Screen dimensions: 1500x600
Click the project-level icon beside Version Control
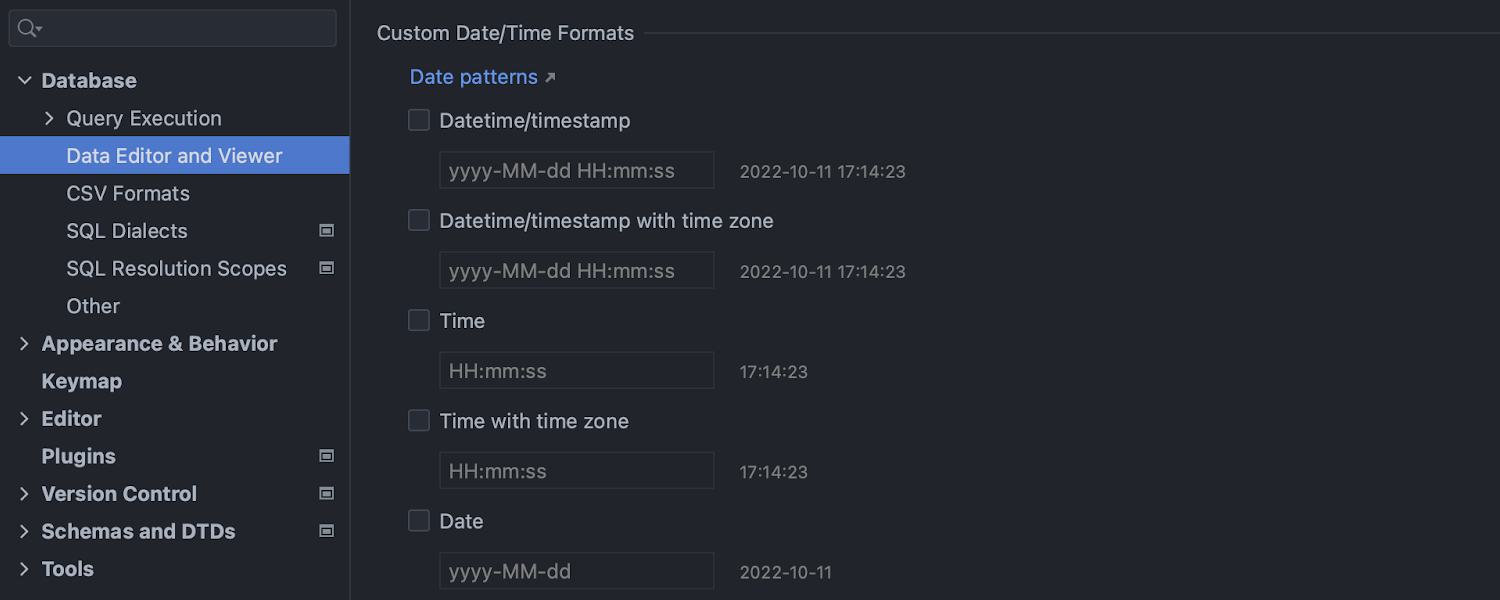click(x=326, y=493)
